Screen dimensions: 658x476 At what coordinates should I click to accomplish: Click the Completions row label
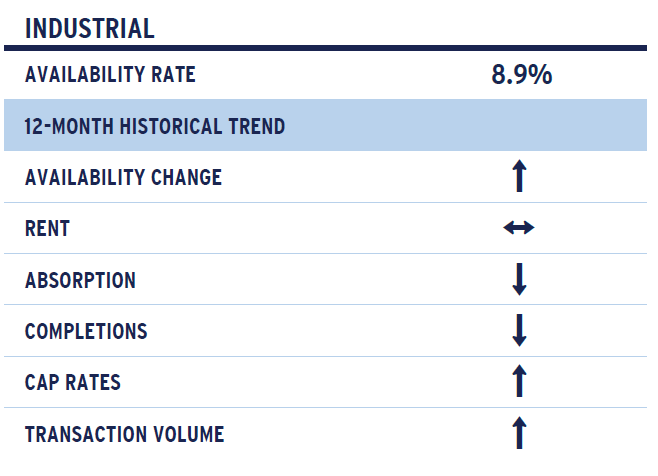tap(86, 331)
